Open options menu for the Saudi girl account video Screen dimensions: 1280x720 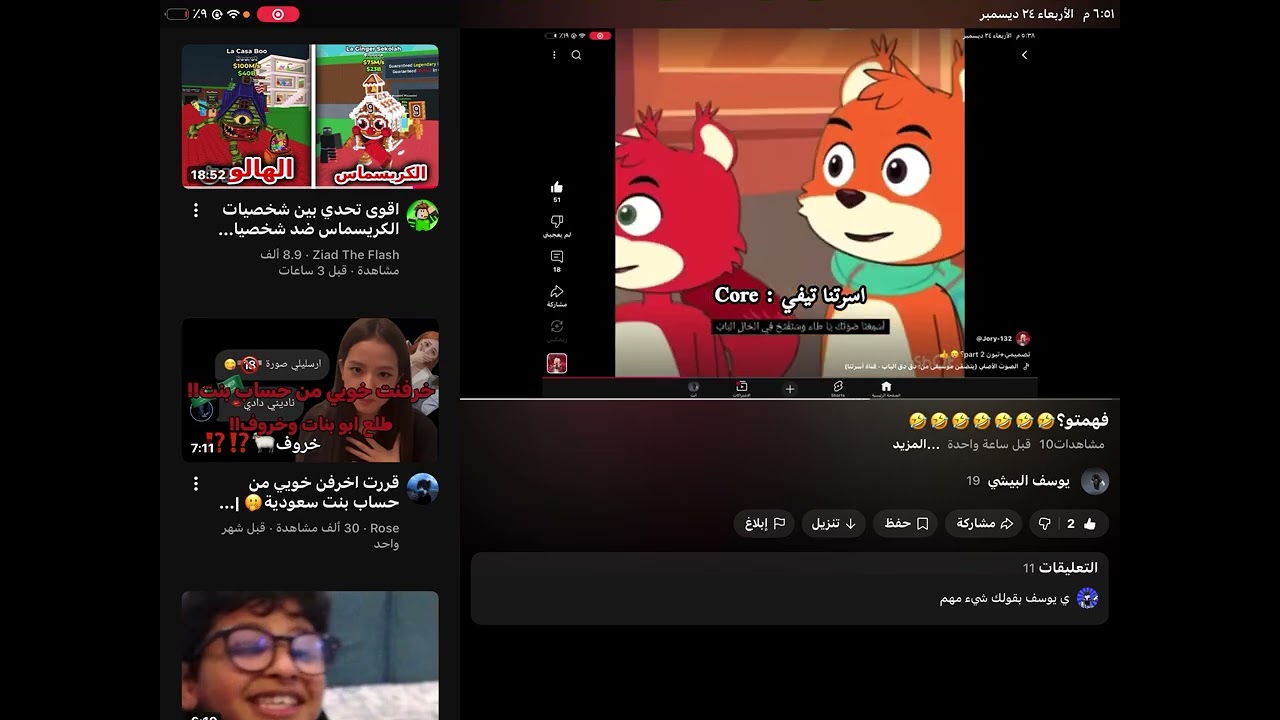(196, 483)
